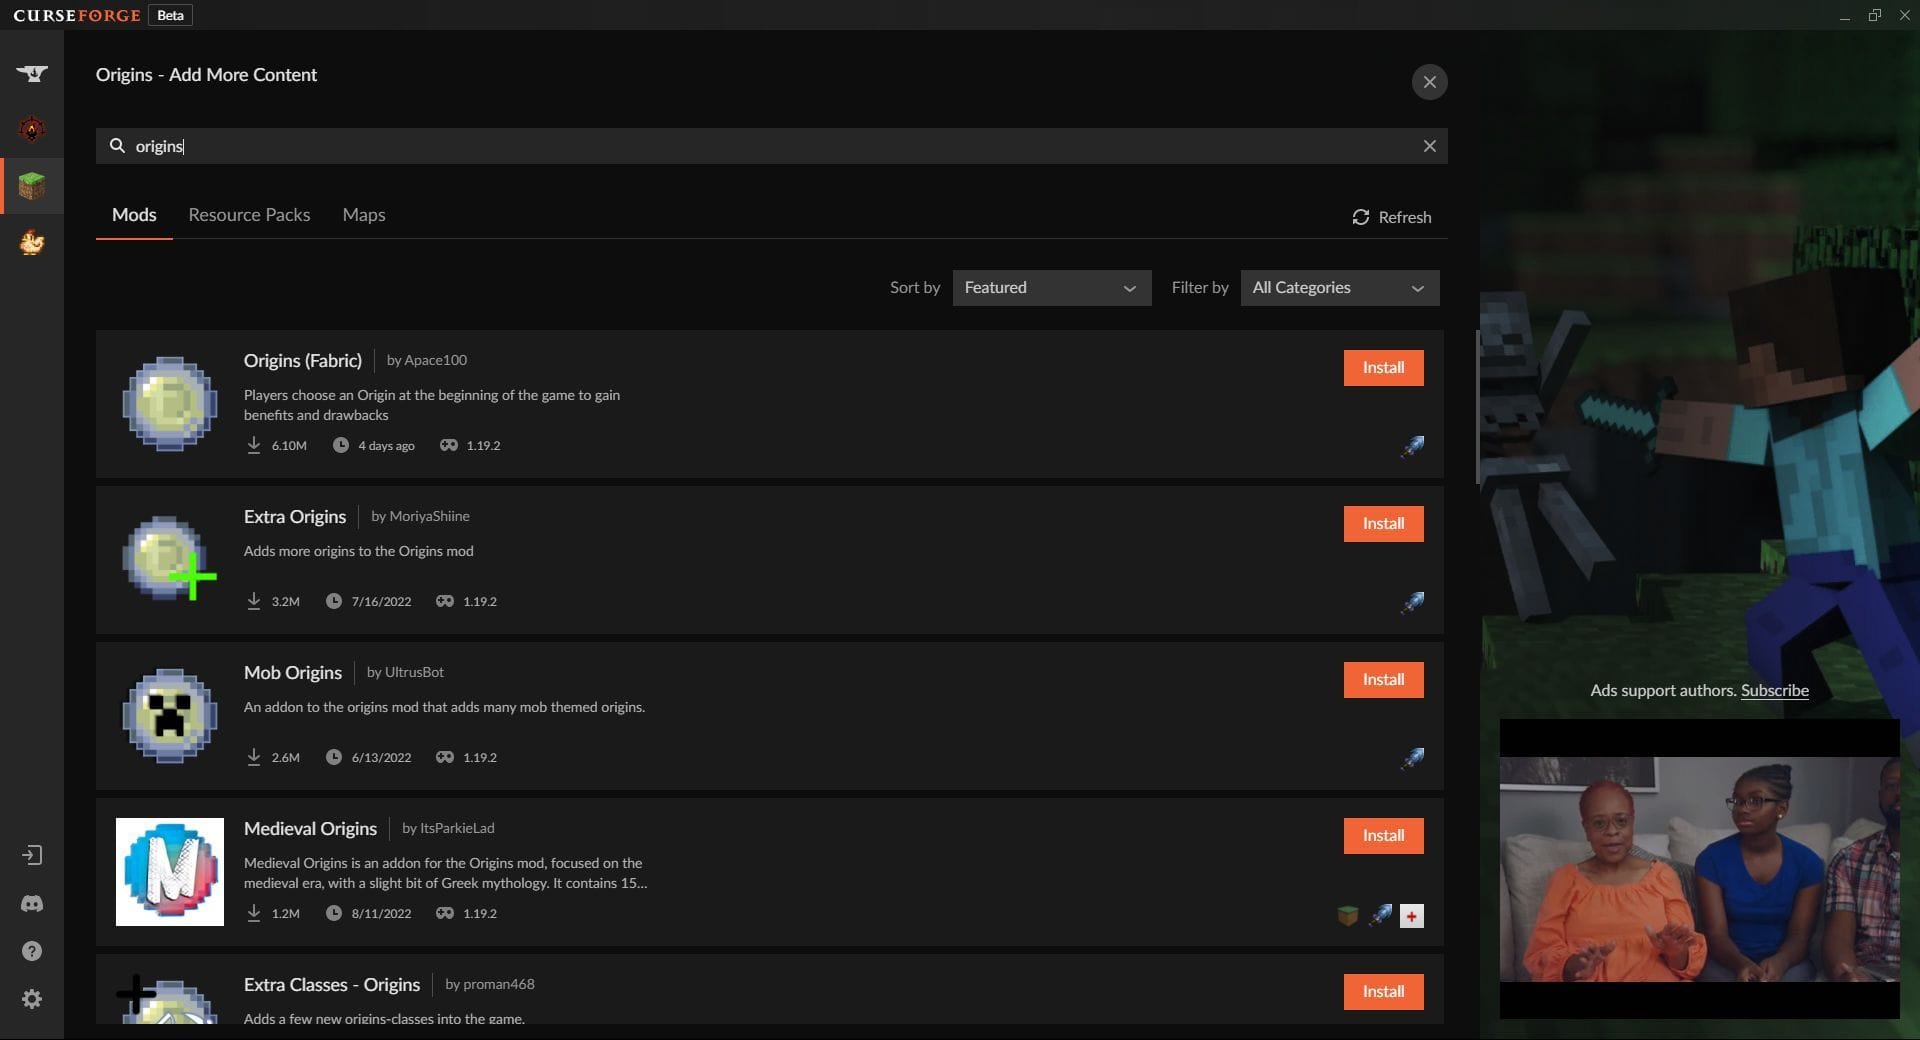Refresh the mod list
The width and height of the screenshot is (1920, 1040).
coord(1391,217)
